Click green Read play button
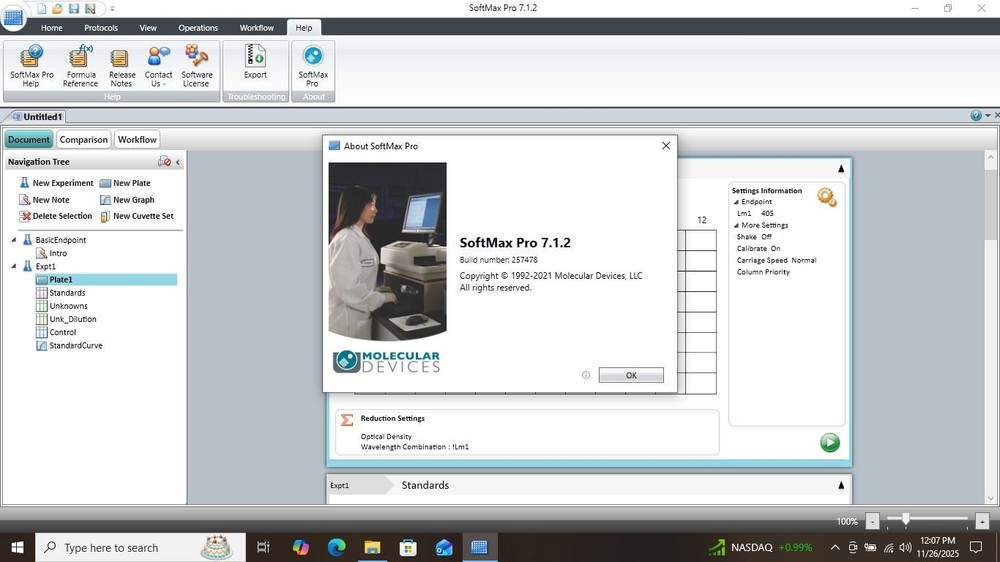Image resolution: width=1000 pixels, height=562 pixels. (x=830, y=442)
